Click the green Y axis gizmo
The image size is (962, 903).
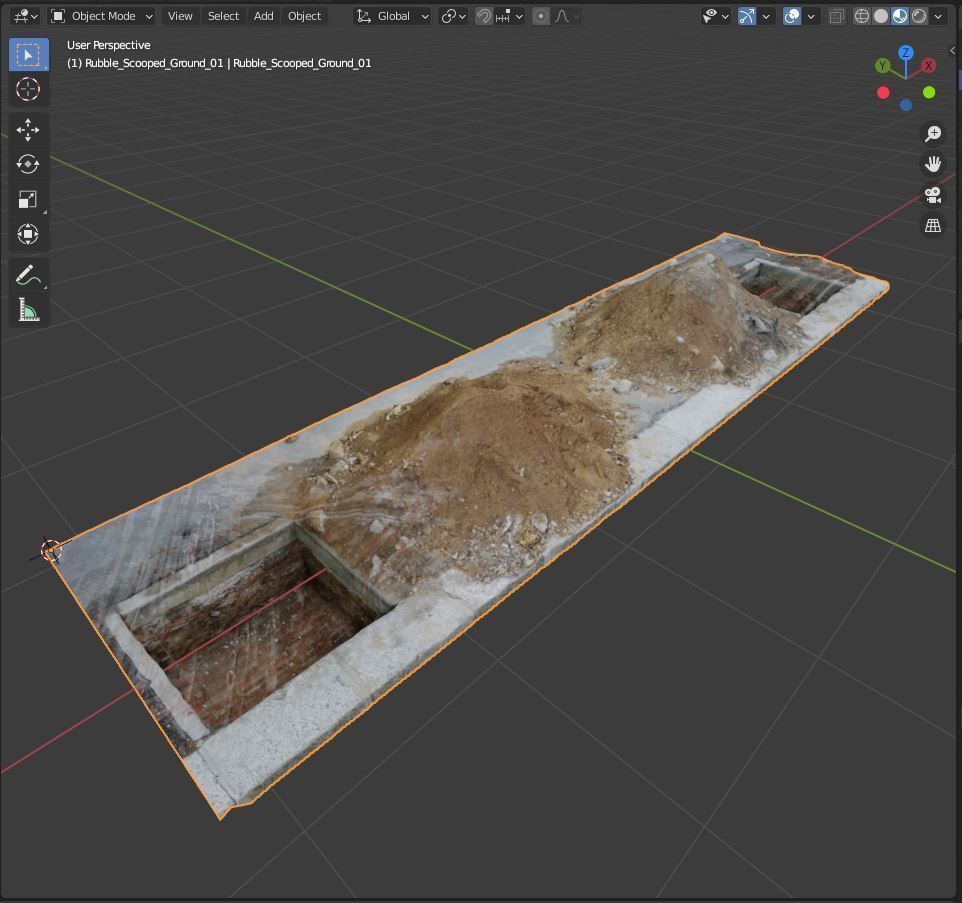[x=883, y=66]
